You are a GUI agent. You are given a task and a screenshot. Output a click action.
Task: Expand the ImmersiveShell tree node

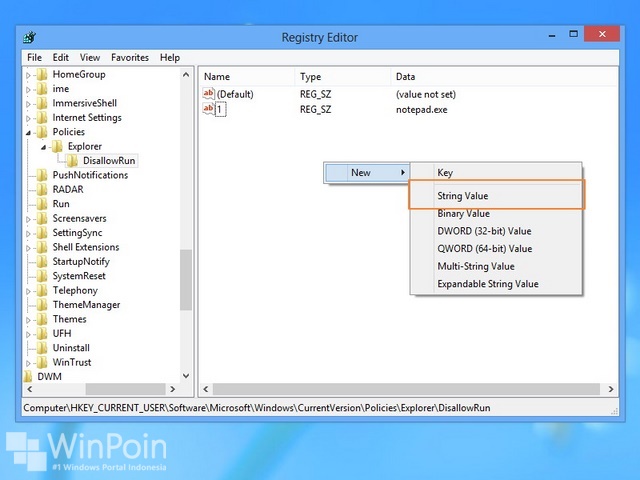click(28, 104)
